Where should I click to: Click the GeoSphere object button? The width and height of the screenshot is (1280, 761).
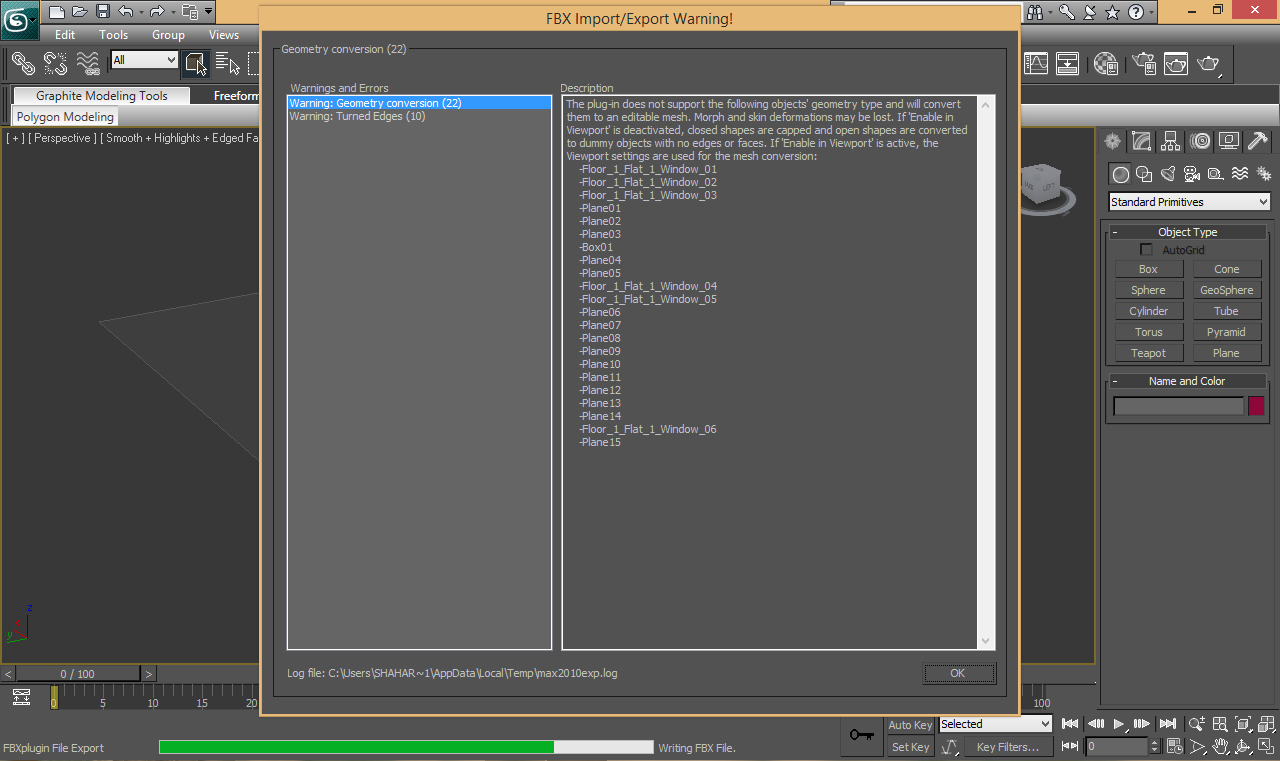coord(1226,290)
